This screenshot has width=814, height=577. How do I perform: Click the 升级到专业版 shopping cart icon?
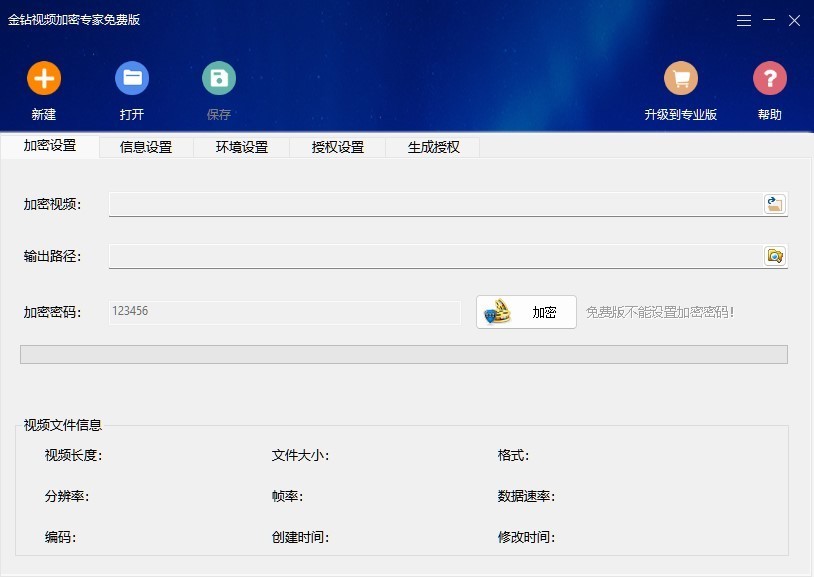[x=681, y=78]
